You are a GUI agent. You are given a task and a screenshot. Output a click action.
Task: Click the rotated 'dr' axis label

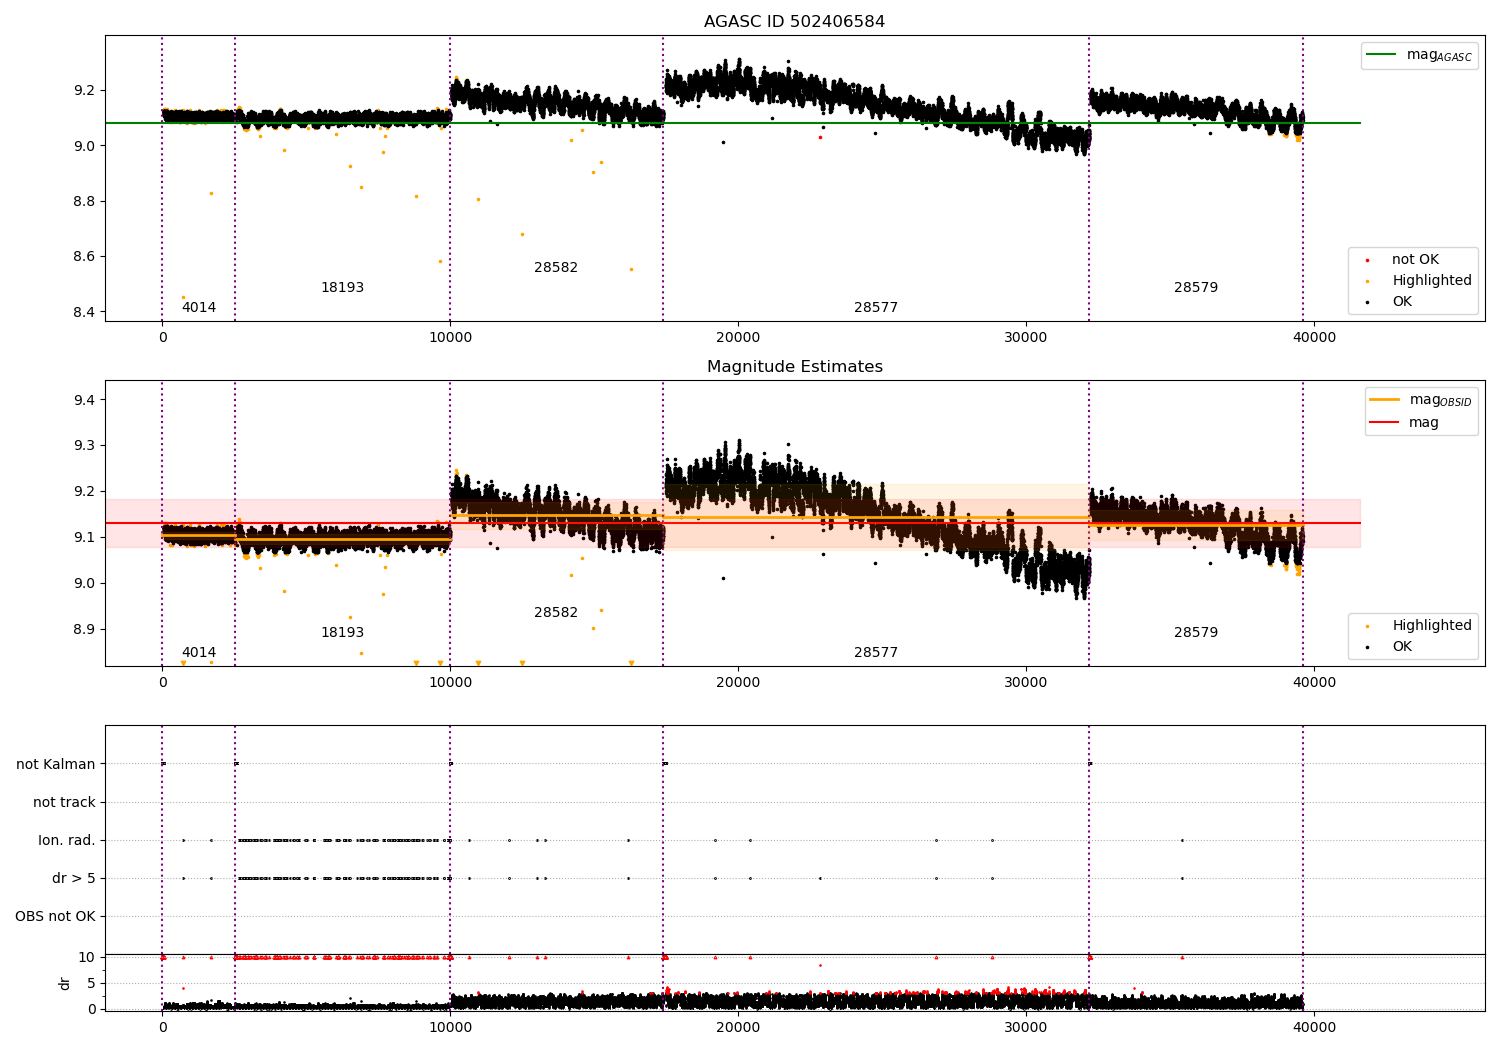[x=65, y=983]
